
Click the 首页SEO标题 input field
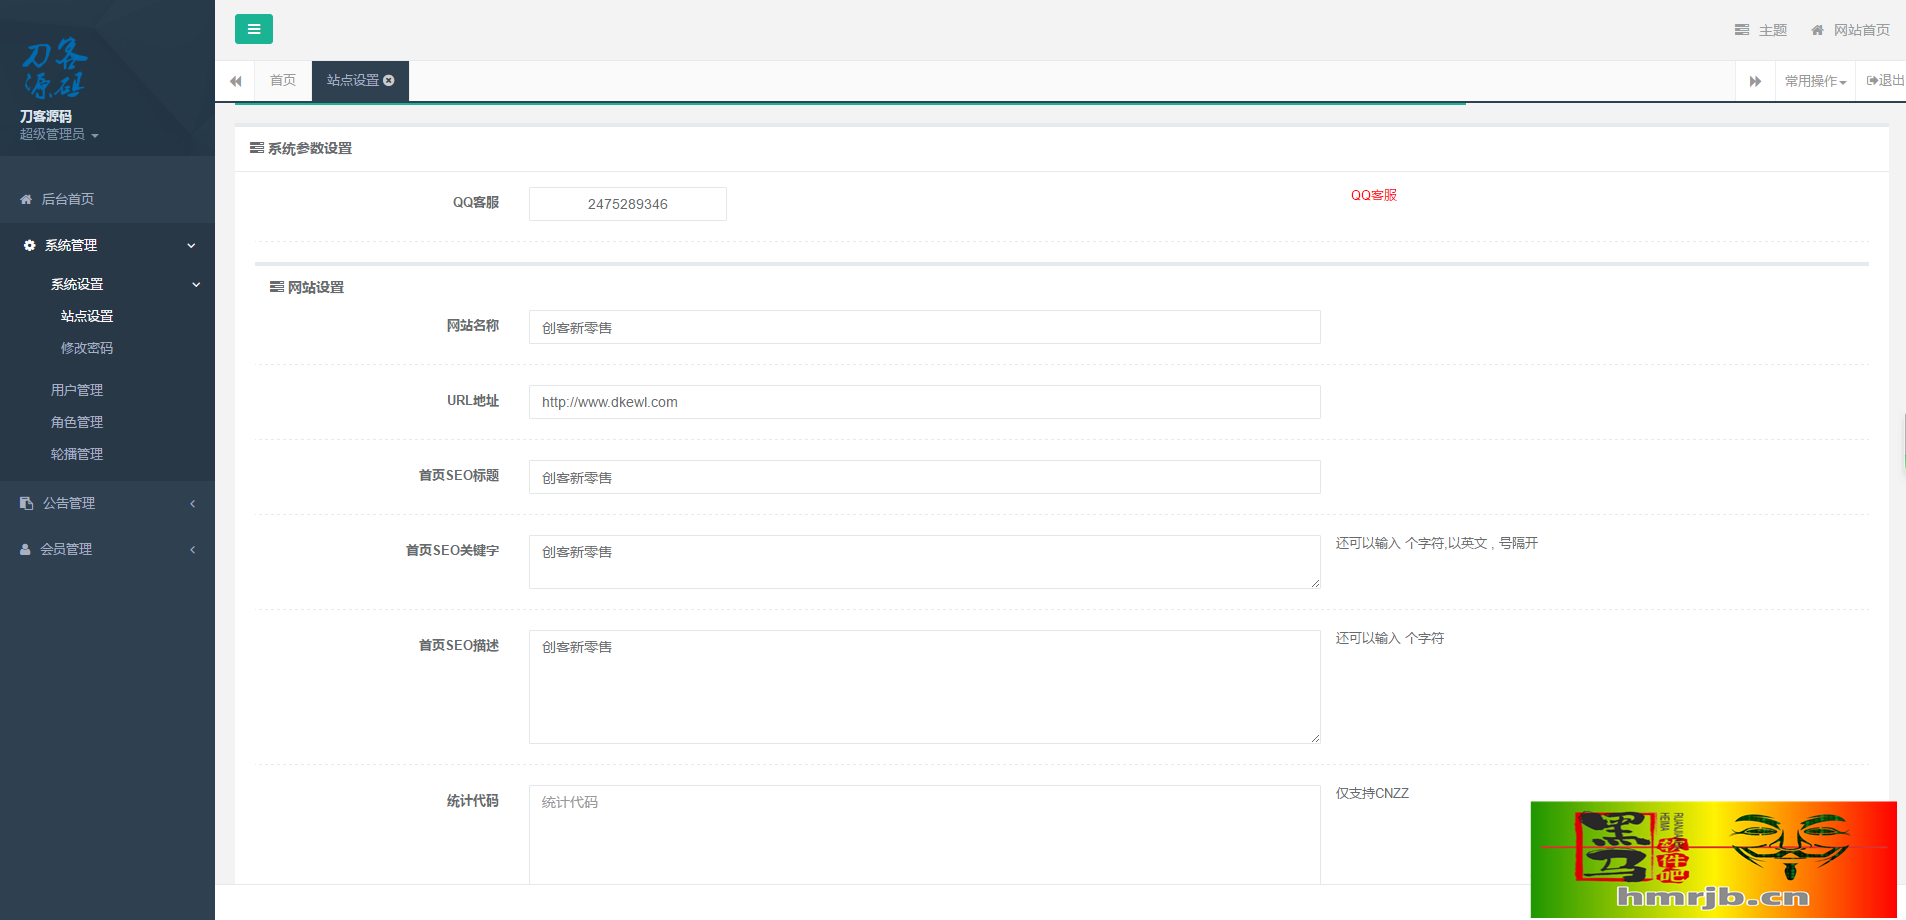click(925, 477)
